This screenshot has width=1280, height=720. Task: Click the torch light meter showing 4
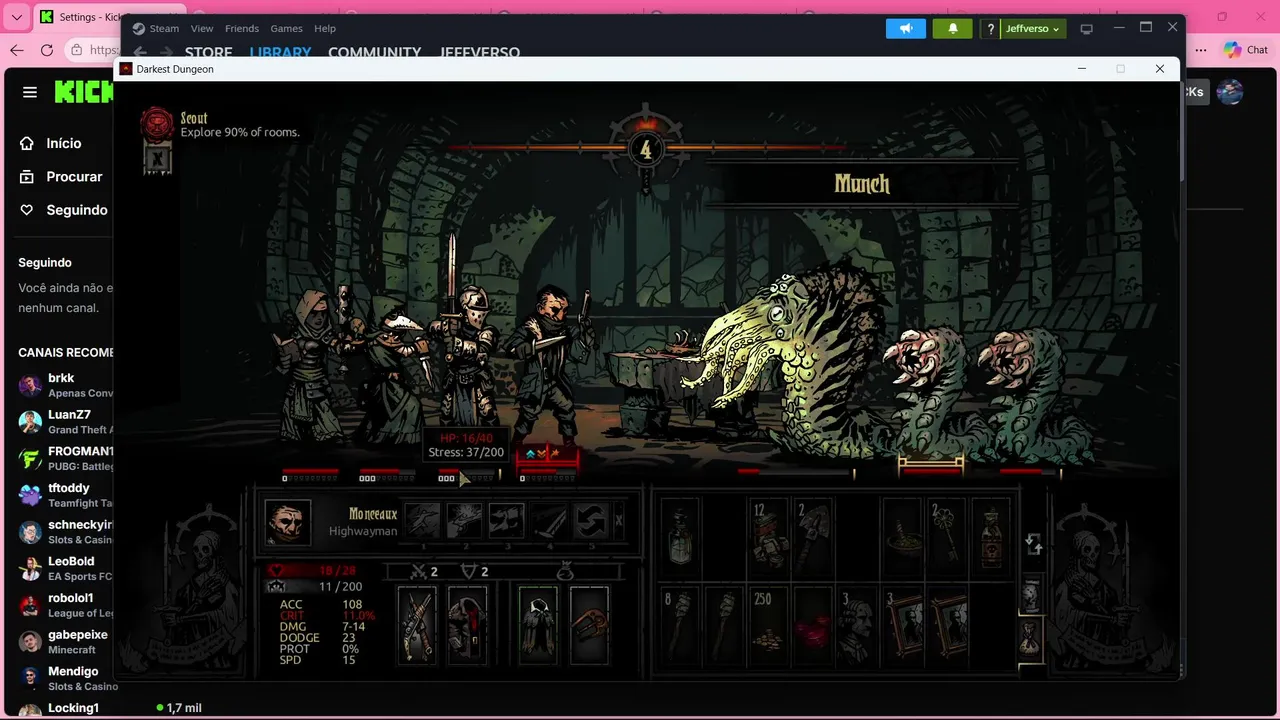coord(645,150)
